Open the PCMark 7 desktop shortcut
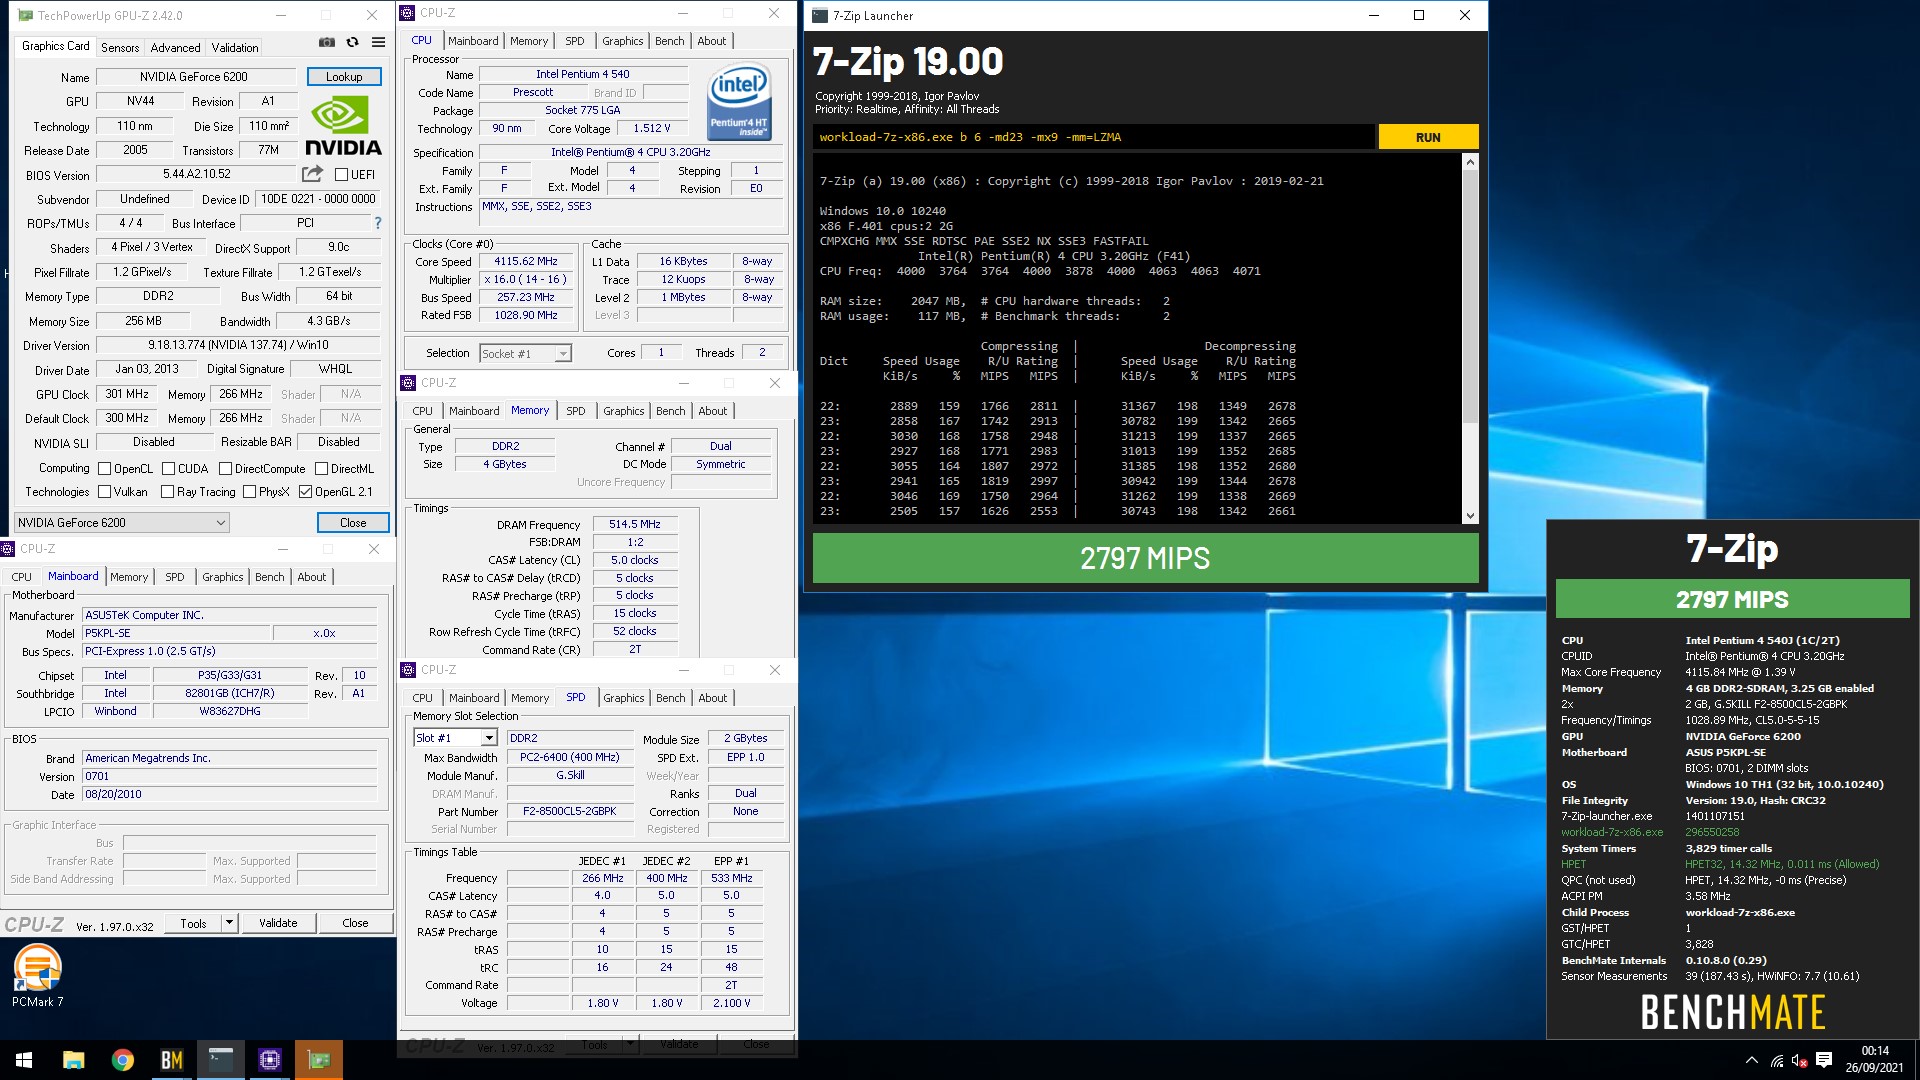This screenshot has width=1920, height=1080. 38,977
